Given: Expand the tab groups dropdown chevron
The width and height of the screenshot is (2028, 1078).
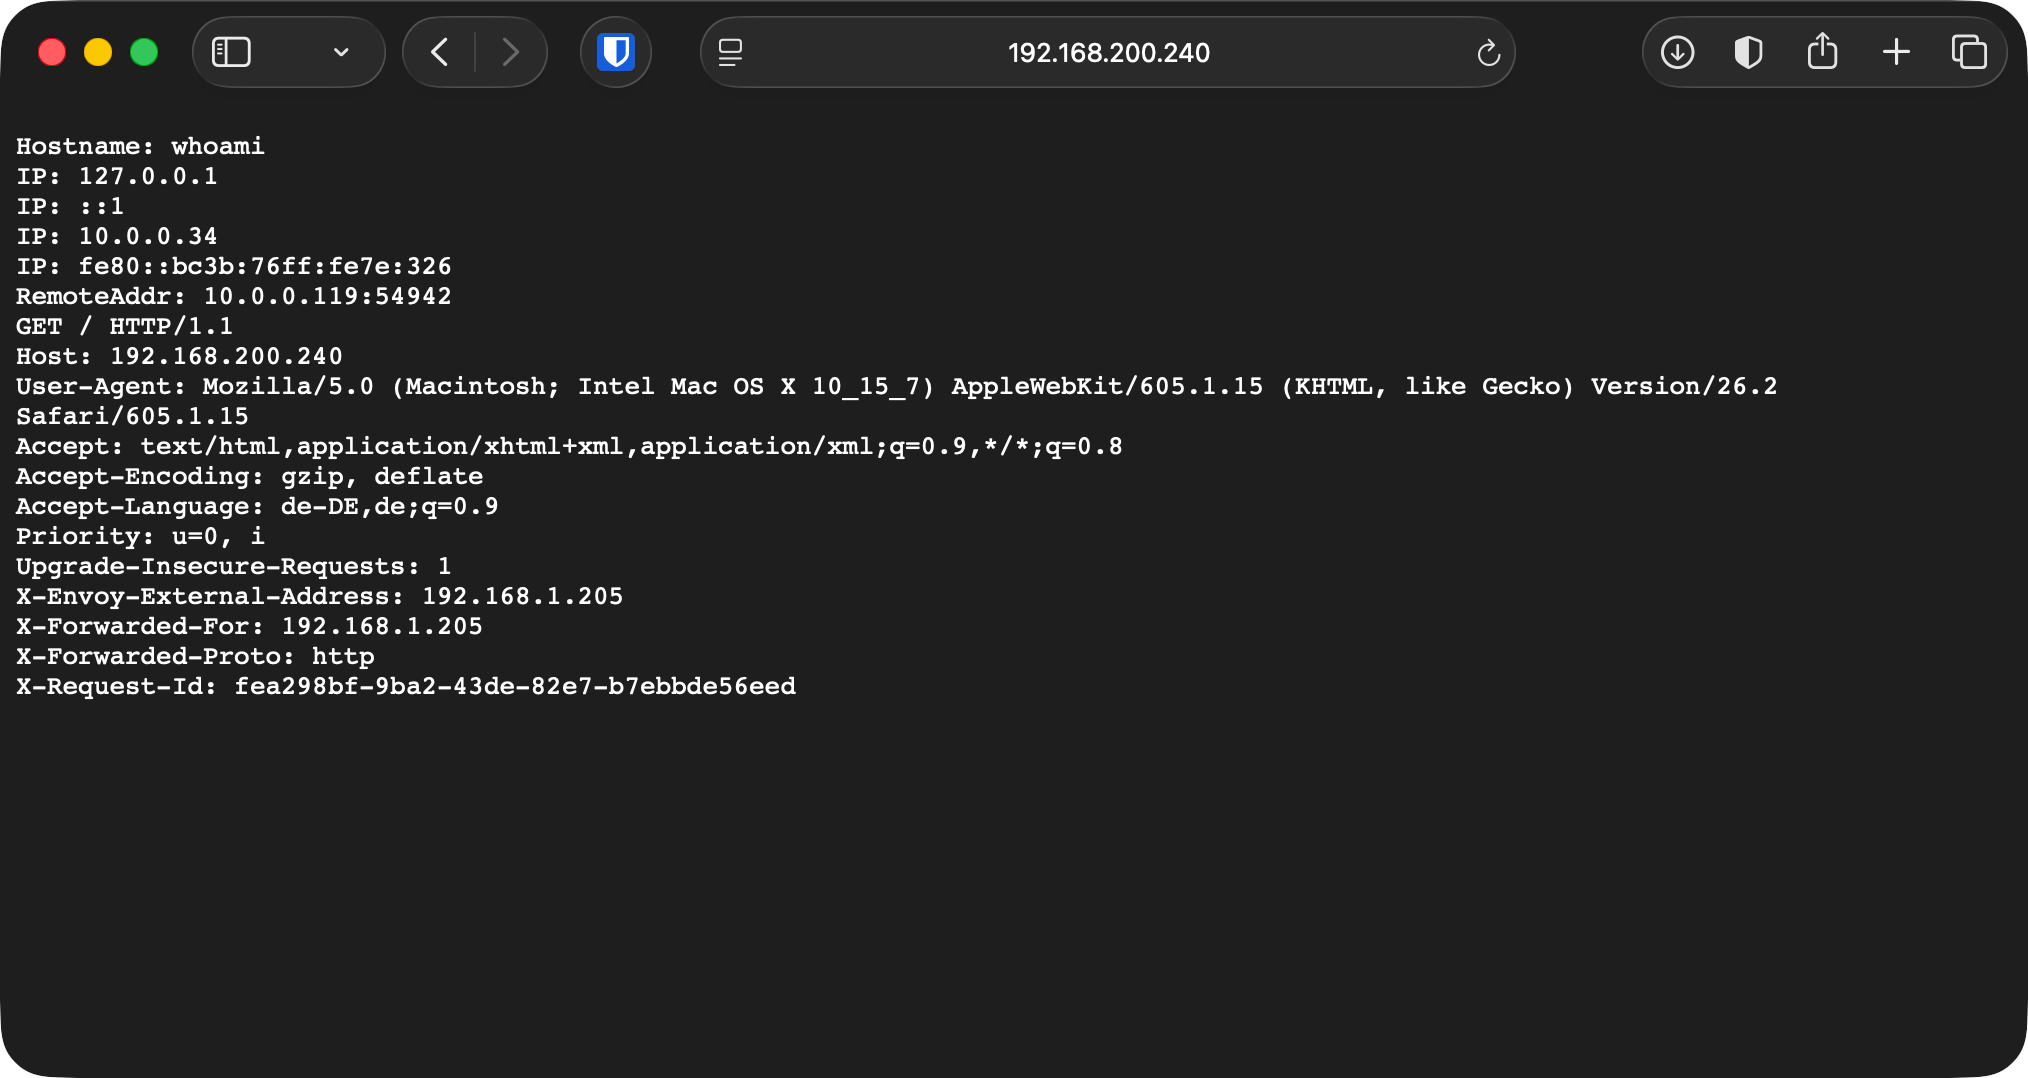Looking at the screenshot, I should click(341, 52).
